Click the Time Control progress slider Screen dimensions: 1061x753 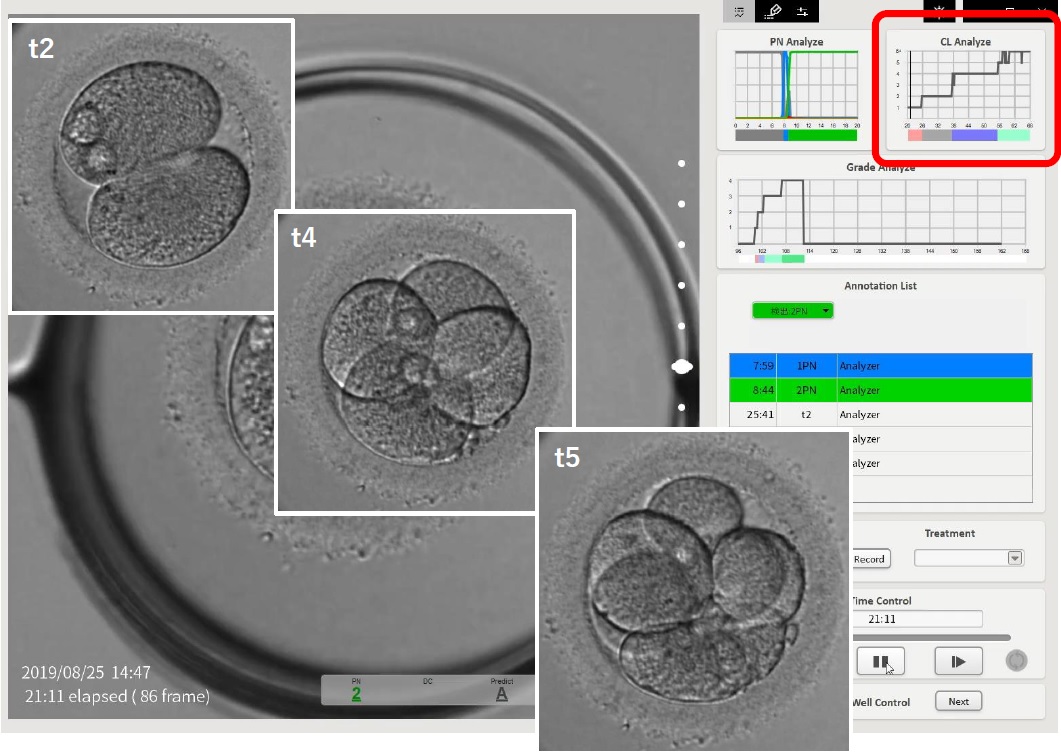click(930, 637)
